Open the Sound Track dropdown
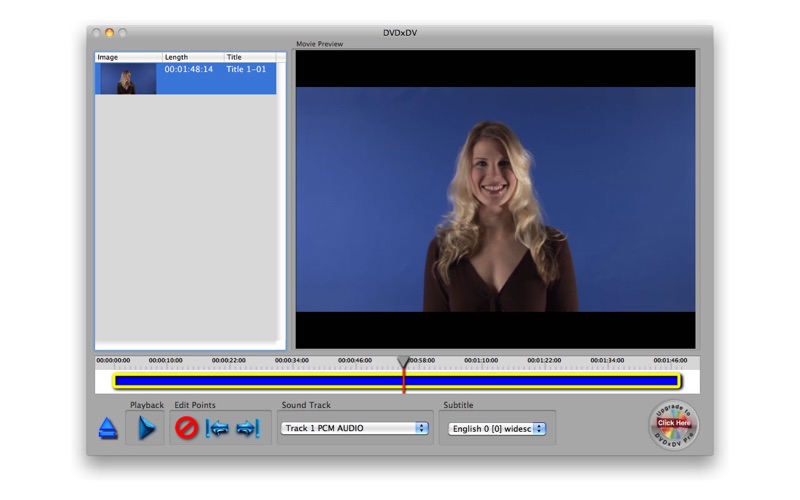 pos(354,428)
